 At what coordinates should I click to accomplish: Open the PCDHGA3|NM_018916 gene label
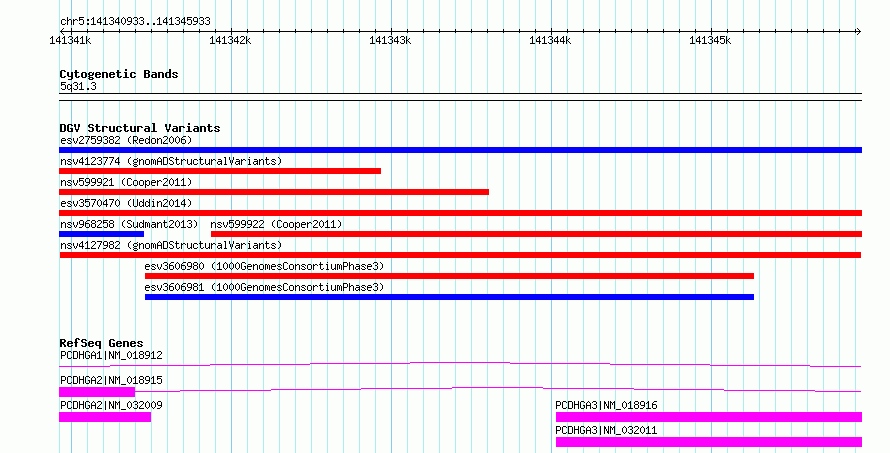(606, 405)
